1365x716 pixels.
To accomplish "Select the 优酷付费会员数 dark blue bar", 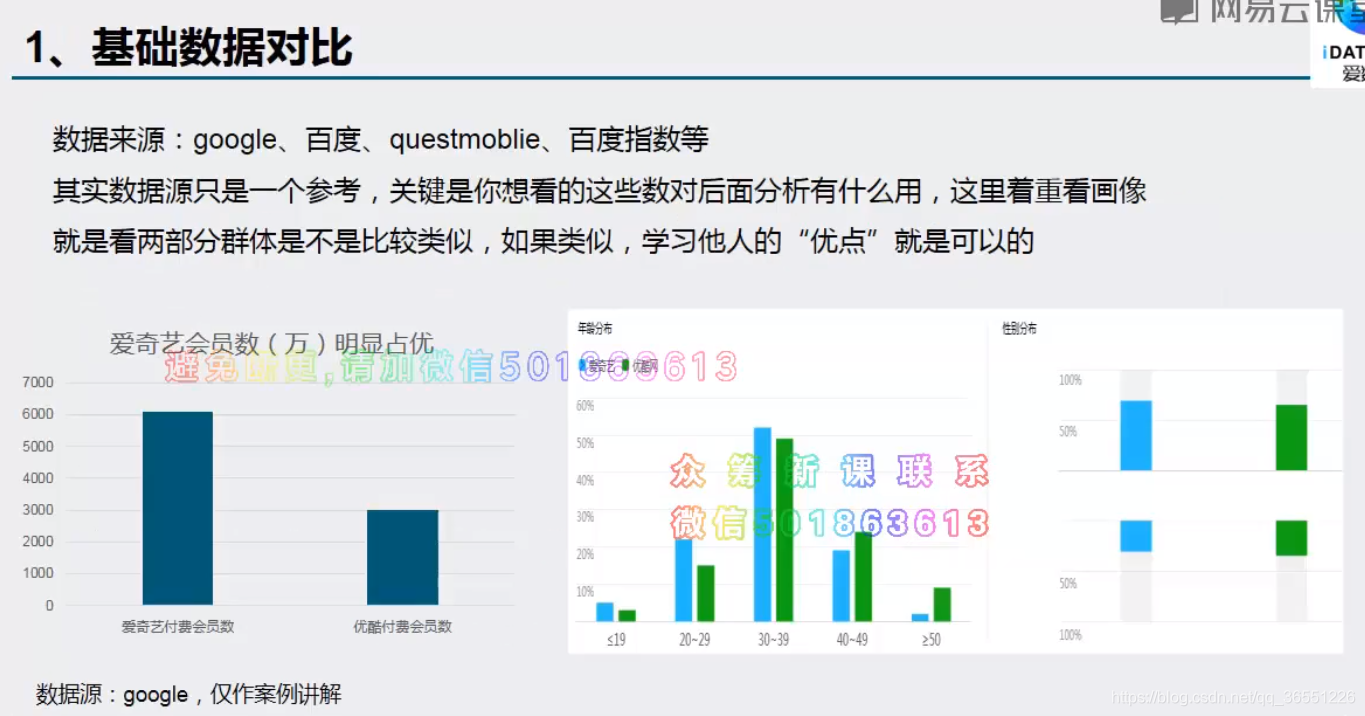I will (x=403, y=557).
